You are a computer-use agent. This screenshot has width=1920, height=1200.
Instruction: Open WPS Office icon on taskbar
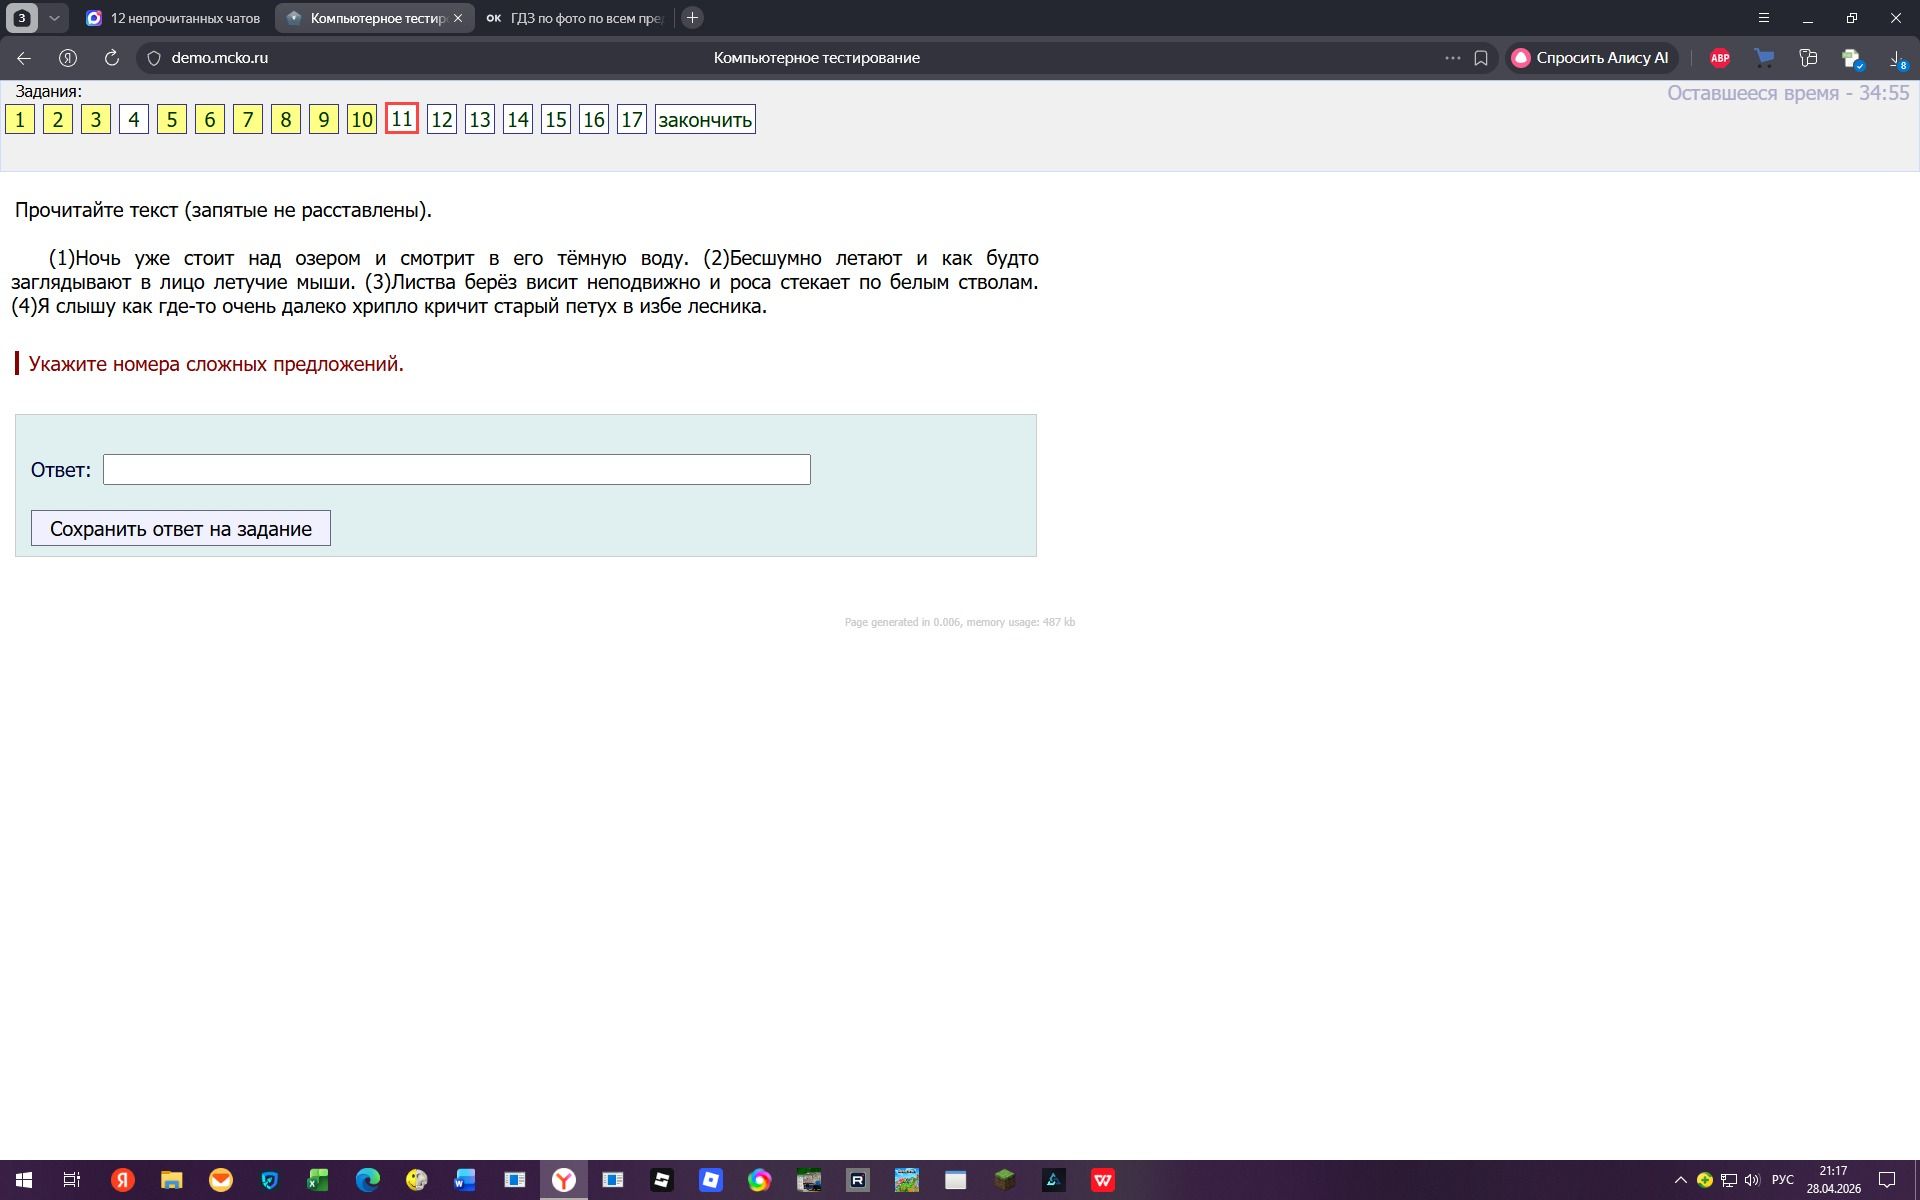pyautogui.click(x=1103, y=1180)
